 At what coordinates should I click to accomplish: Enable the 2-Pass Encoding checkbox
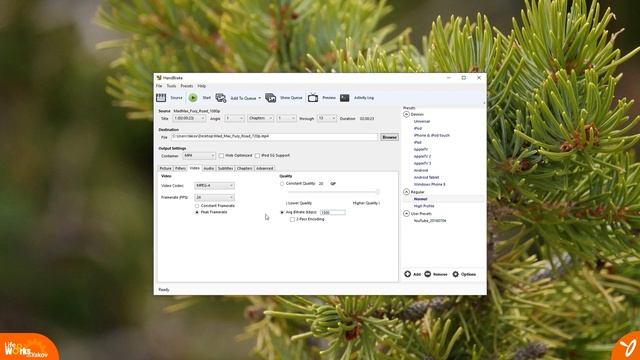point(292,219)
